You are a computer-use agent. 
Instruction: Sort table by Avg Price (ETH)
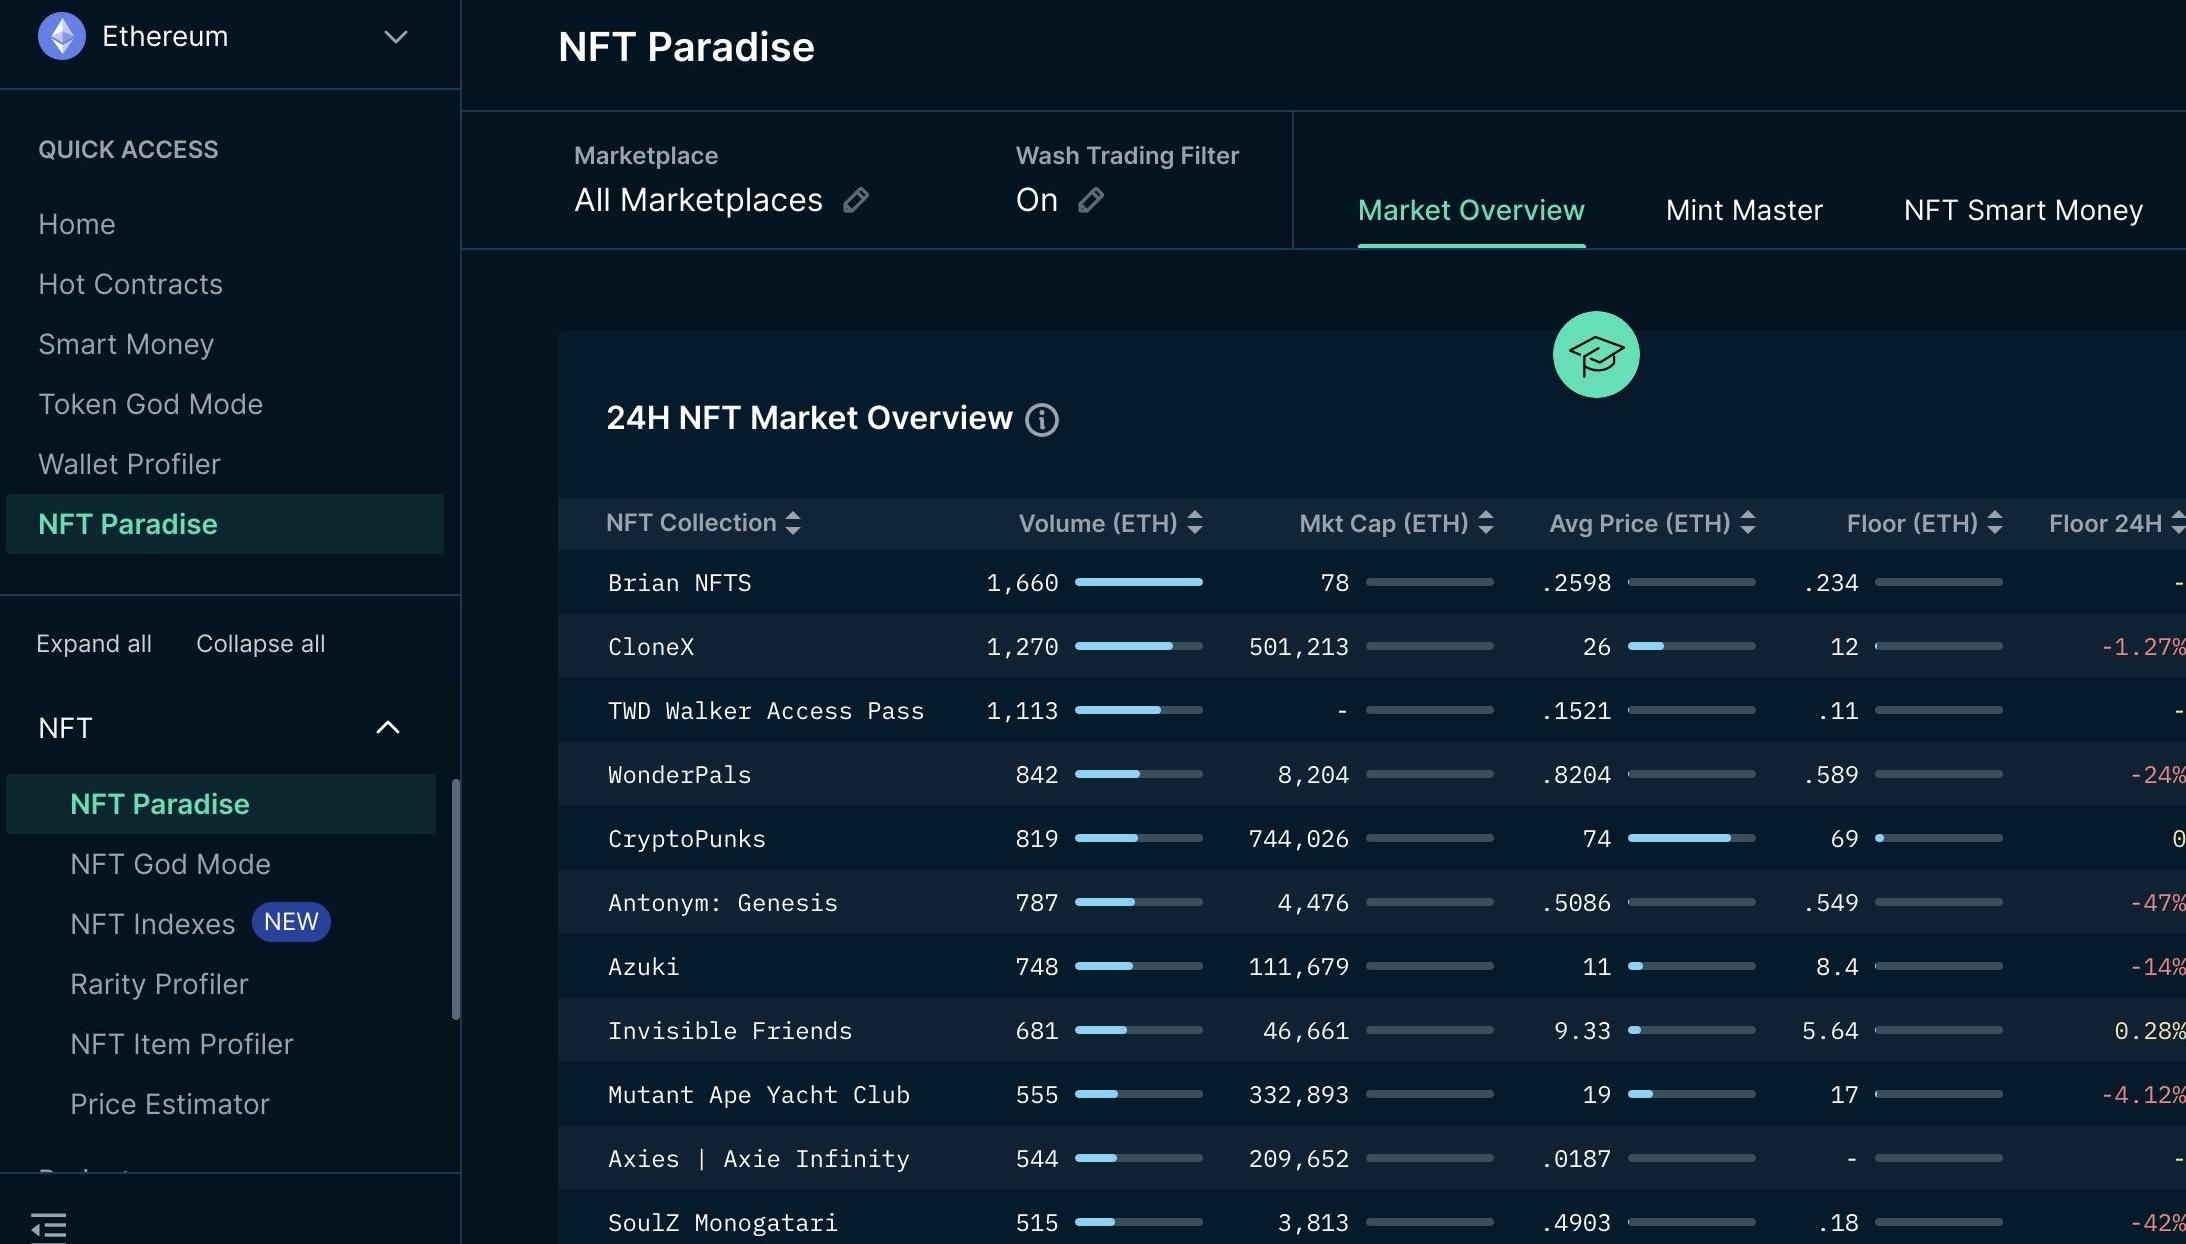point(1748,523)
